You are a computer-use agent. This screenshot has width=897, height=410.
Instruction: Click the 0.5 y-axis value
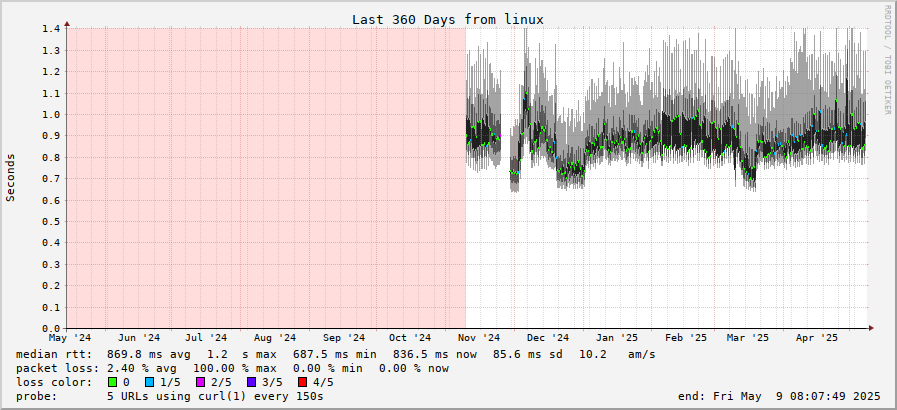coord(51,221)
